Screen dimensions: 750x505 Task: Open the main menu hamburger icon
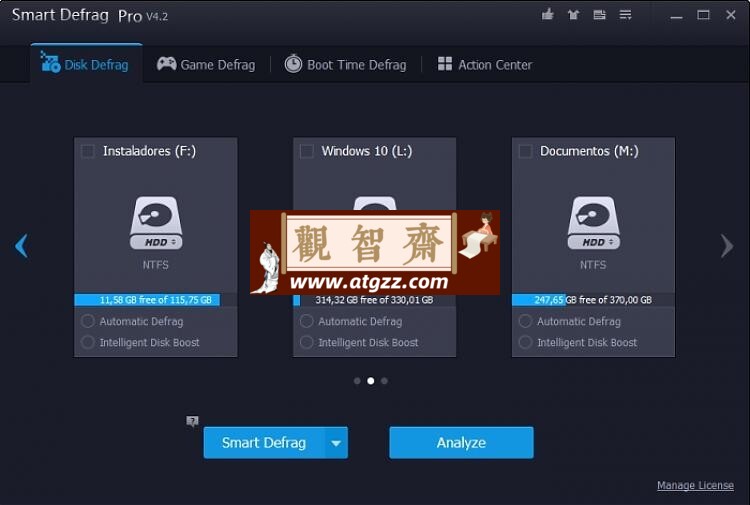click(625, 15)
